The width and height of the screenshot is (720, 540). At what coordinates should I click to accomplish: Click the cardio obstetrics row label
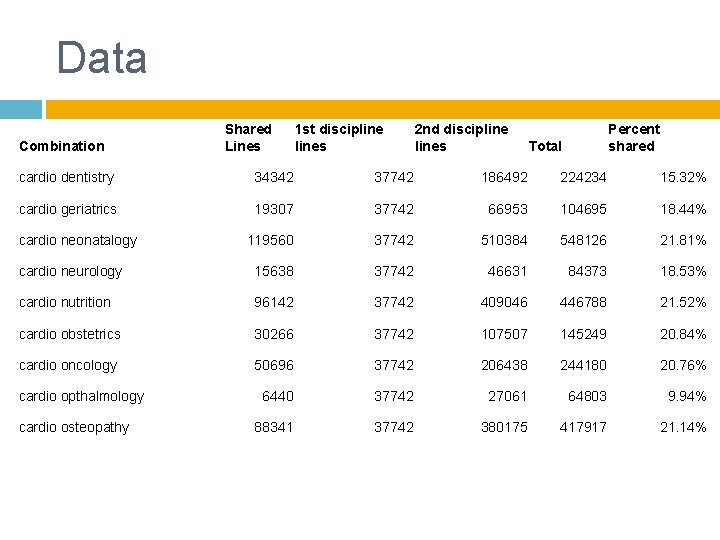coord(70,334)
